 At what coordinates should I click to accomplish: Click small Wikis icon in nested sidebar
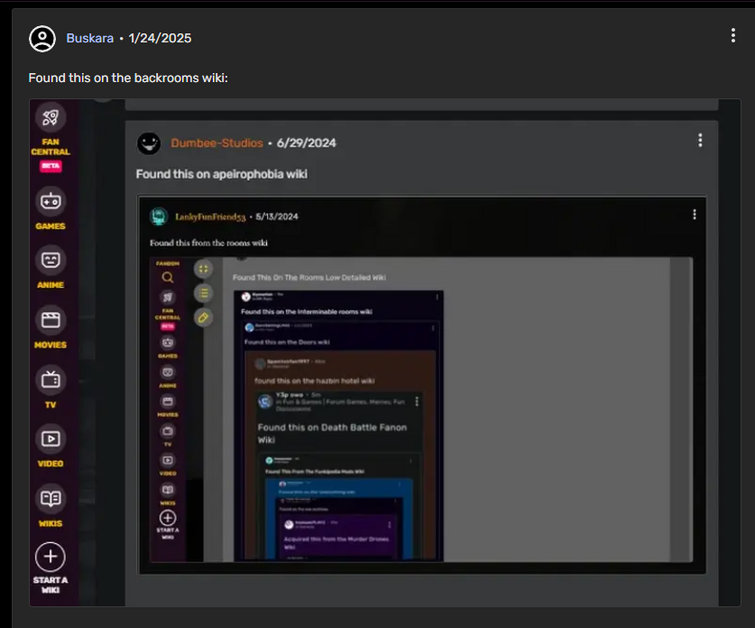(x=168, y=490)
